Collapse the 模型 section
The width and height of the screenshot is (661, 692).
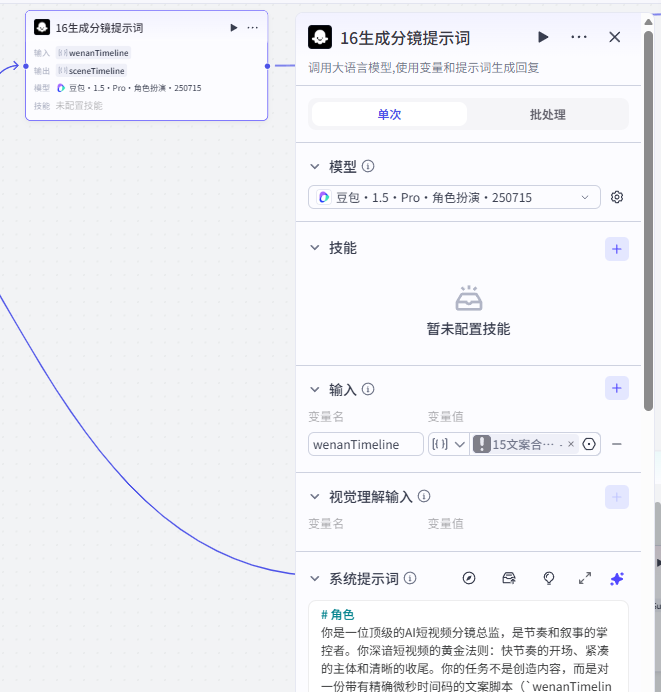click(315, 166)
